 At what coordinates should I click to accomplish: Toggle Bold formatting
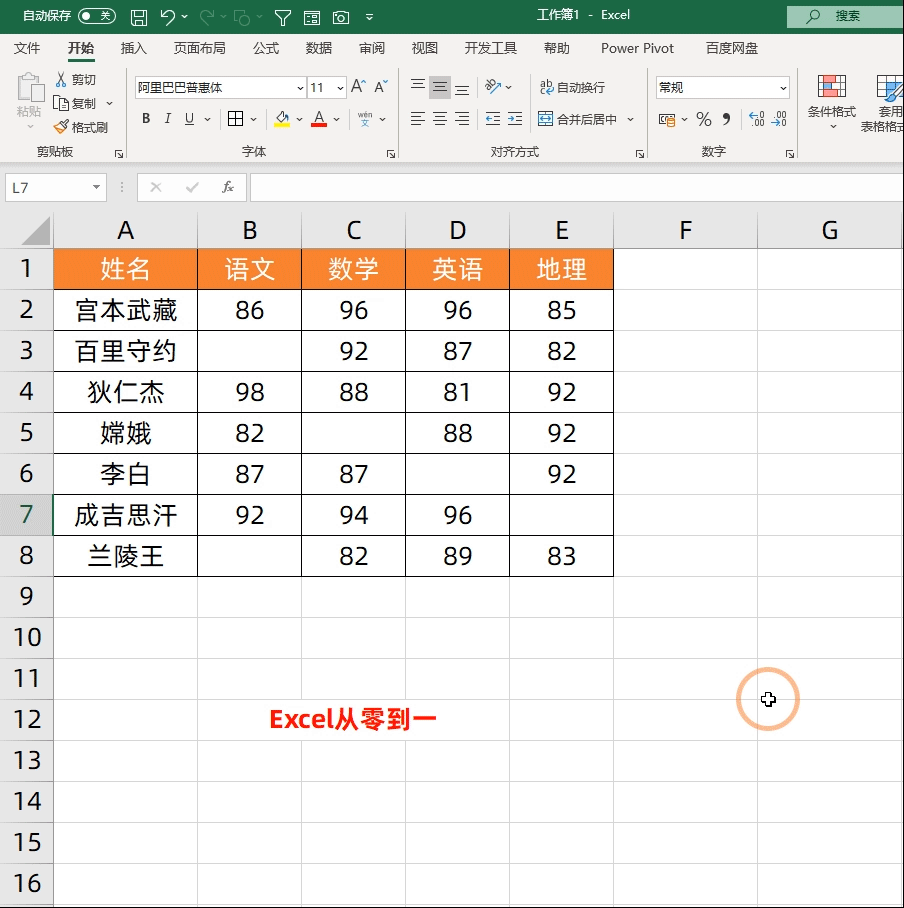(x=146, y=119)
